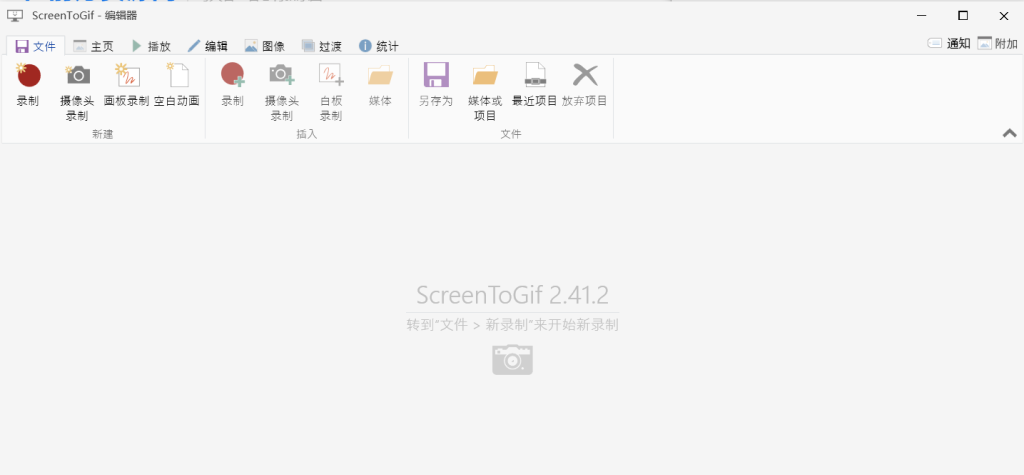Select the 图像 ribbon tab

[264, 46]
